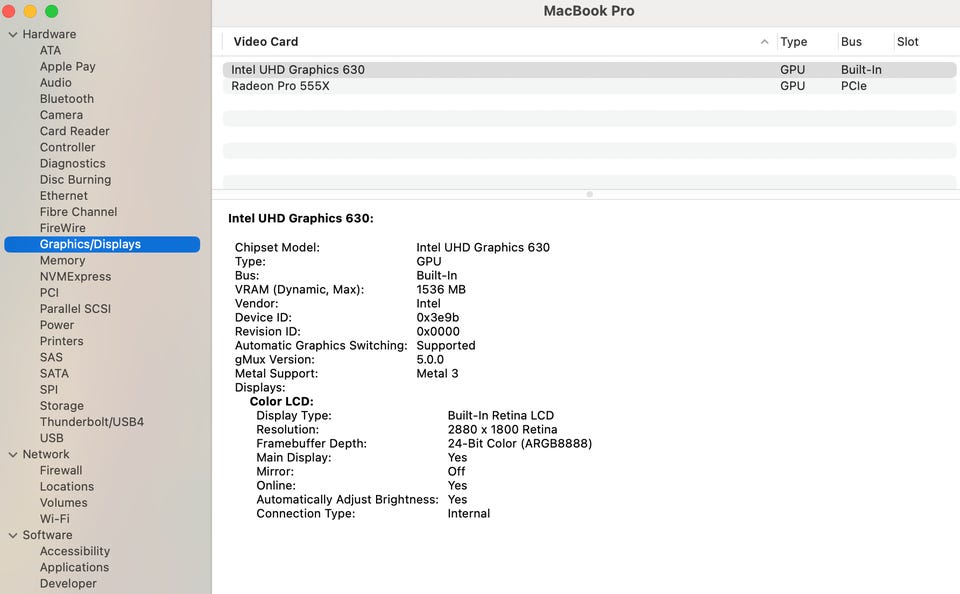Sort by the Slot column header
The image size is (960, 594).
tap(907, 42)
